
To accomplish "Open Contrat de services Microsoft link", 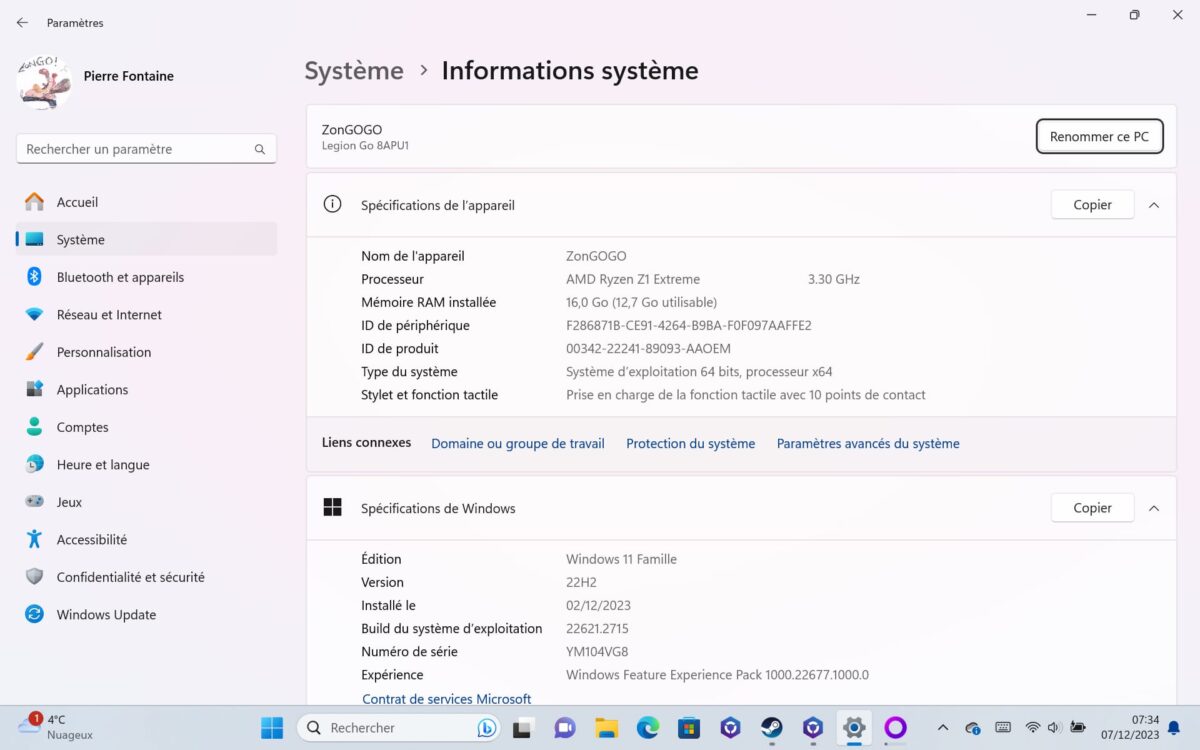I will (x=447, y=699).
